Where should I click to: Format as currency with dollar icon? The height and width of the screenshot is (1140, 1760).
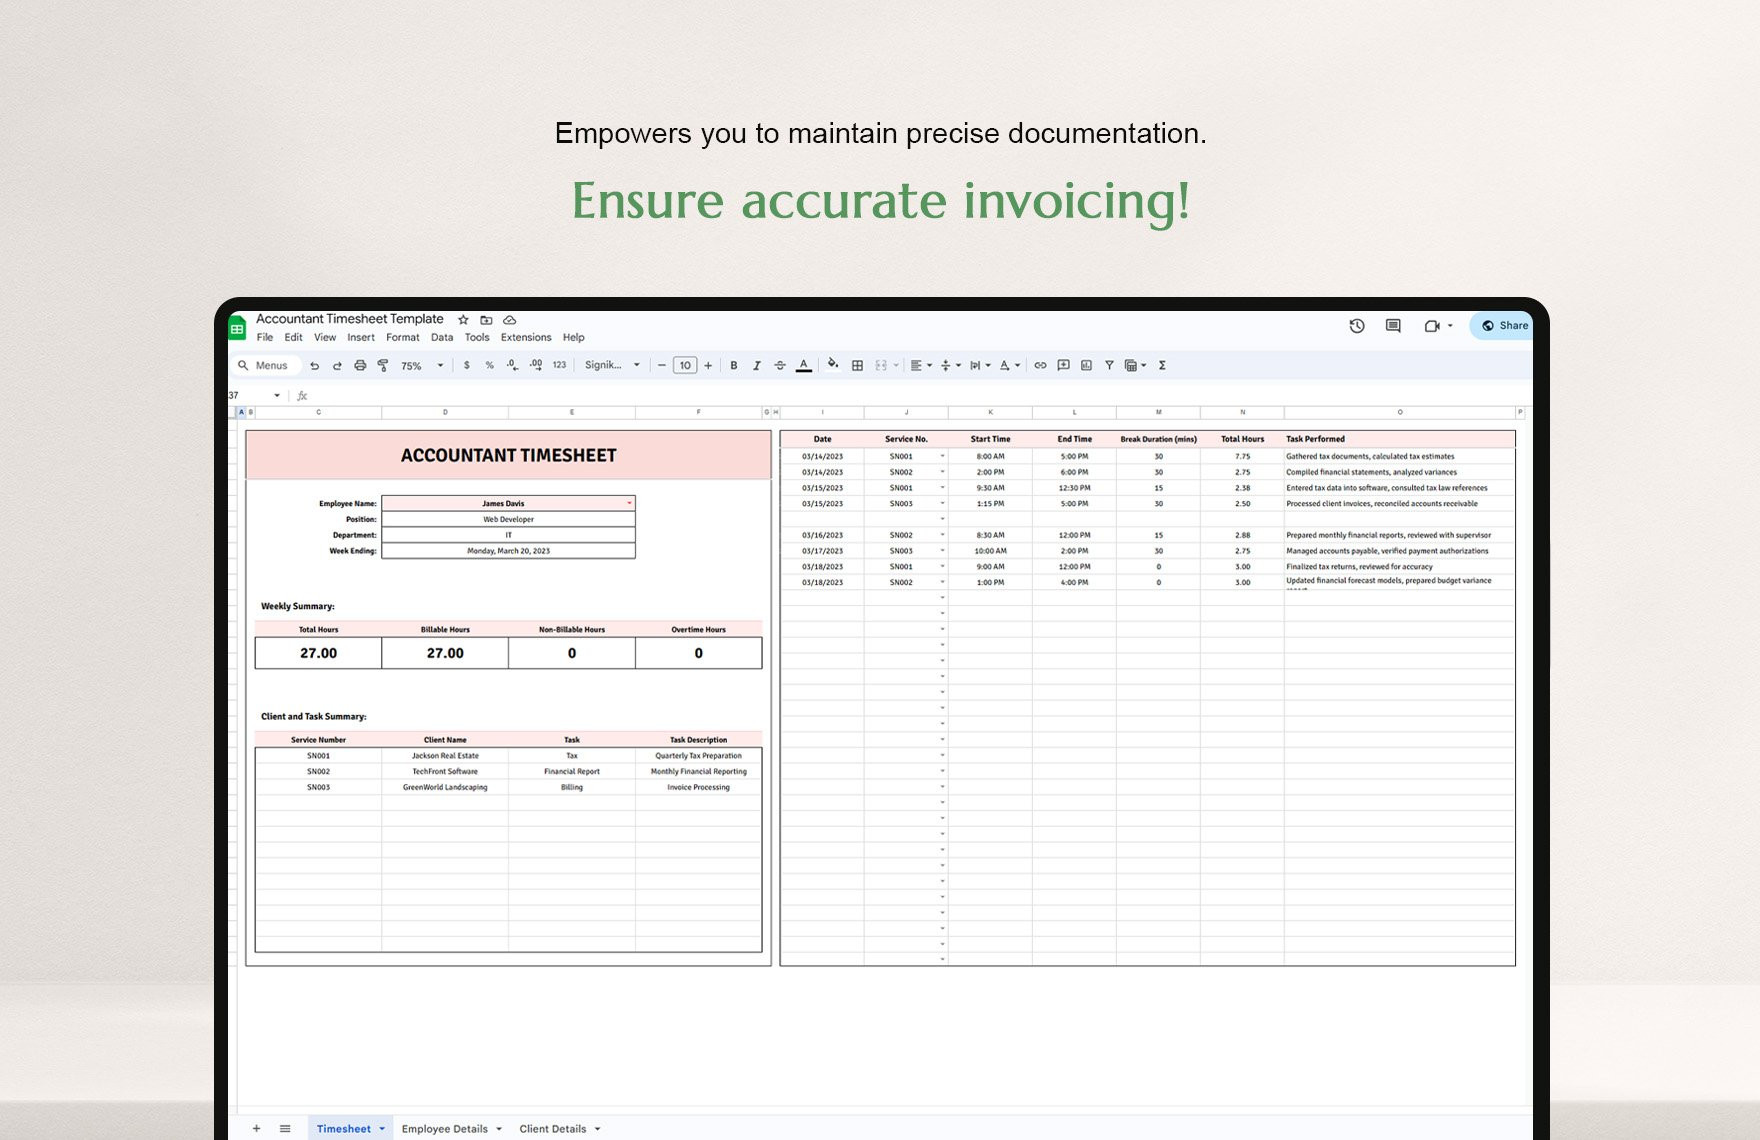tap(466, 366)
